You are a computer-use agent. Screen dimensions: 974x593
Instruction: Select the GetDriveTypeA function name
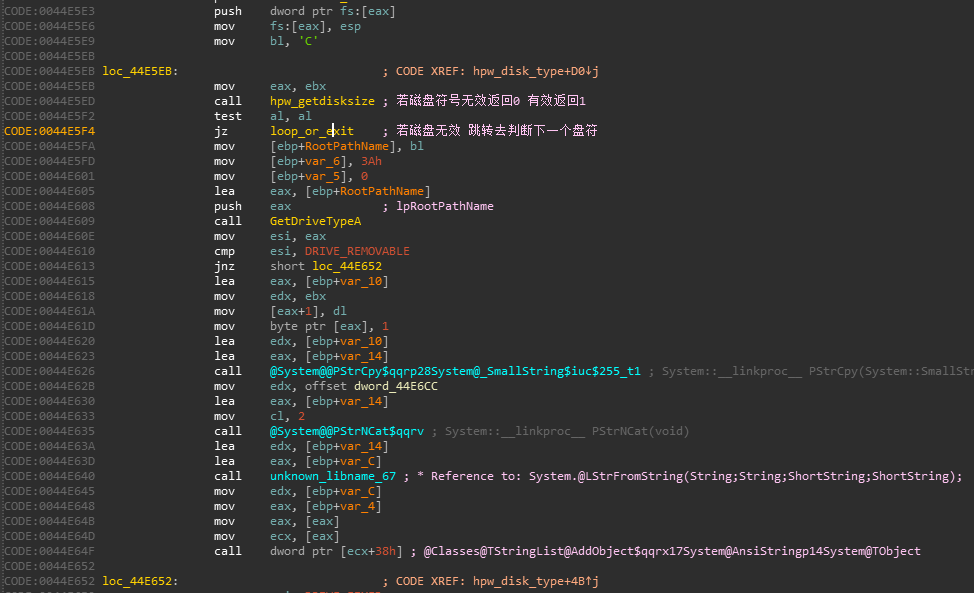[315, 221]
